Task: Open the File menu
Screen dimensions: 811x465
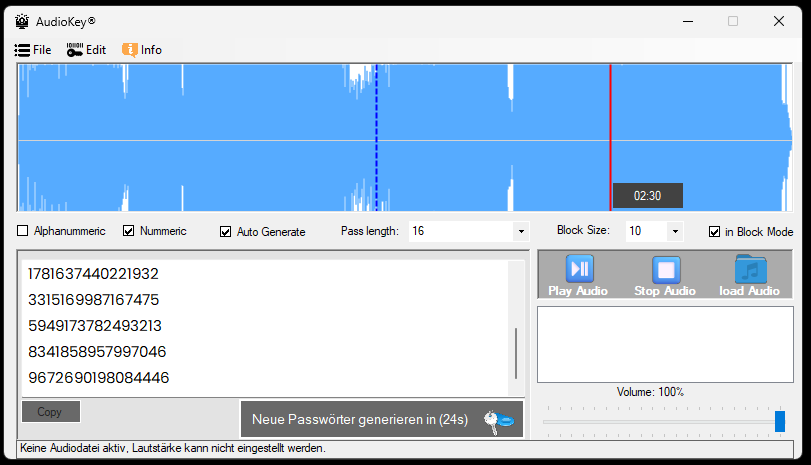Action: click(x=33, y=50)
